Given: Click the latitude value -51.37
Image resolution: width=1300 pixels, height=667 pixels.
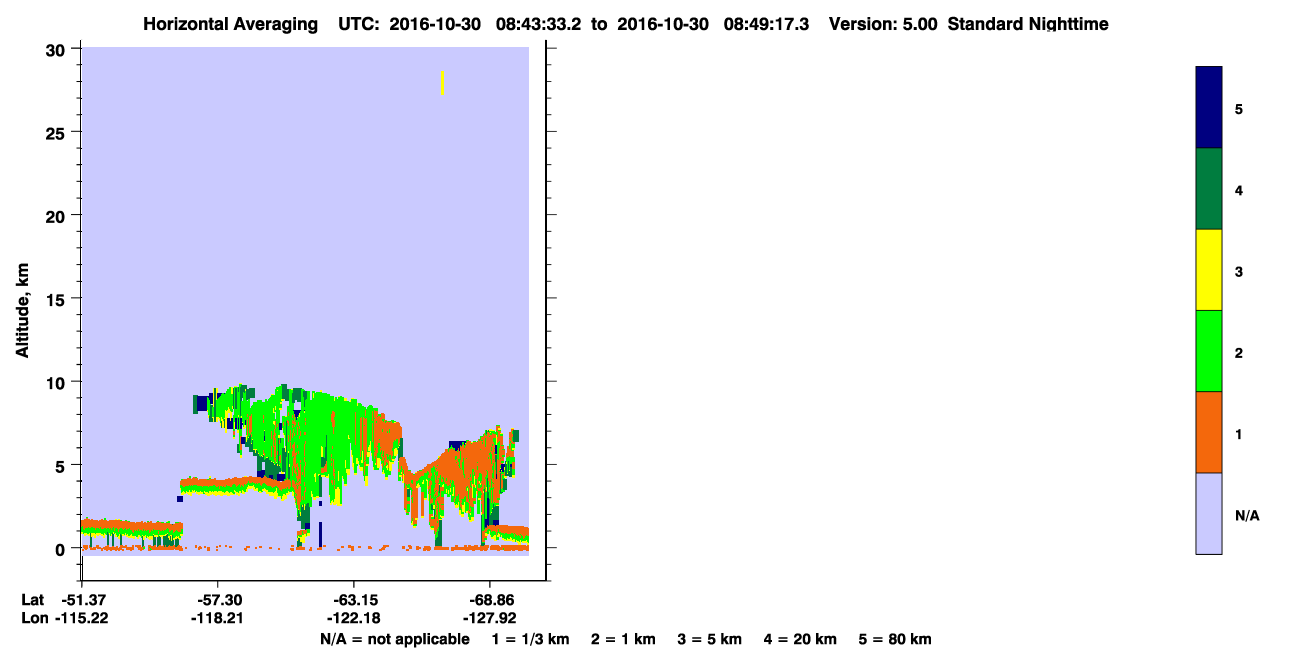Looking at the screenshot, I should [82, 599].
